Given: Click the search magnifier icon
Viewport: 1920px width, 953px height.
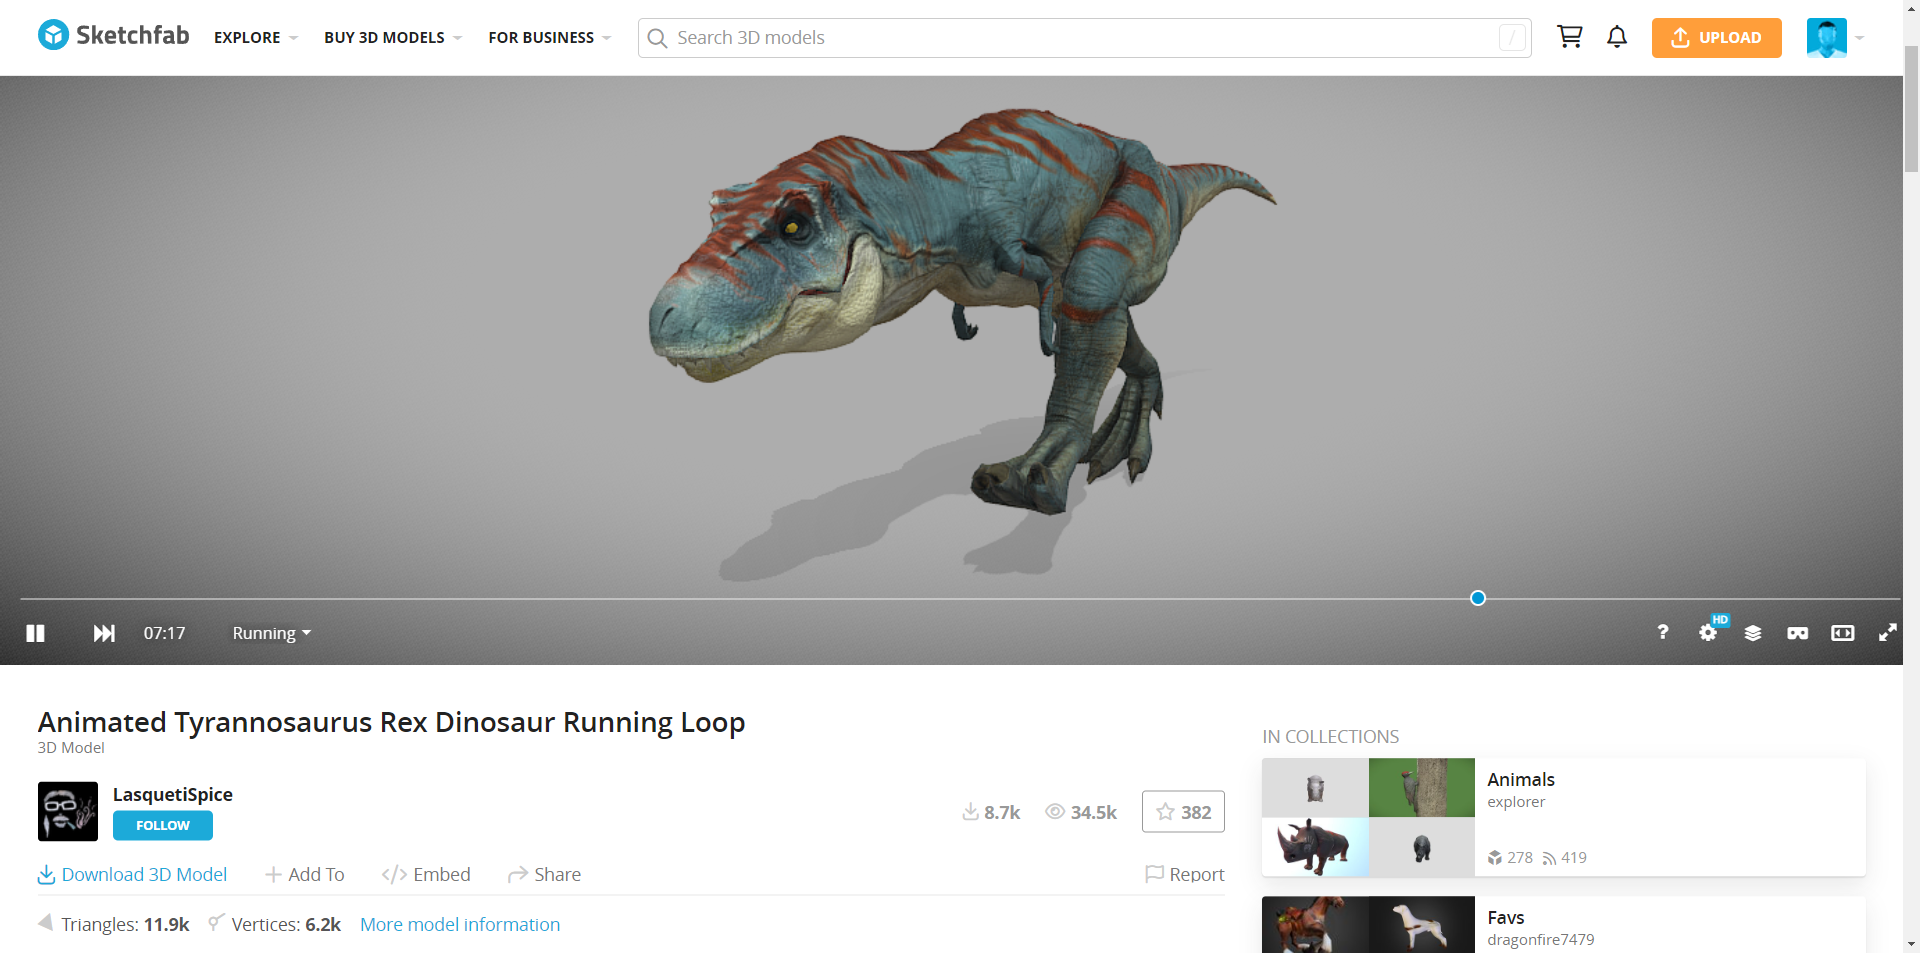Looking at the screenshot, I should (x=657, y=38).
